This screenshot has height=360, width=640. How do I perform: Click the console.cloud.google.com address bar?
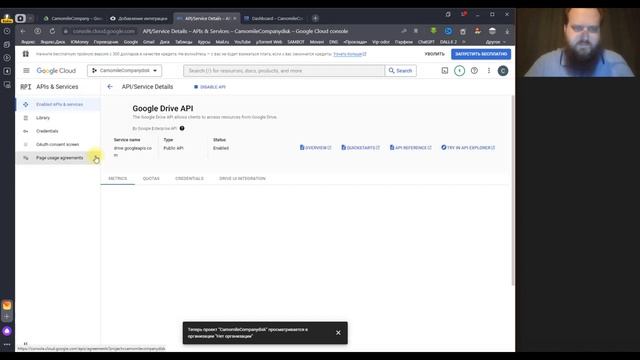(x=104, y=31)
